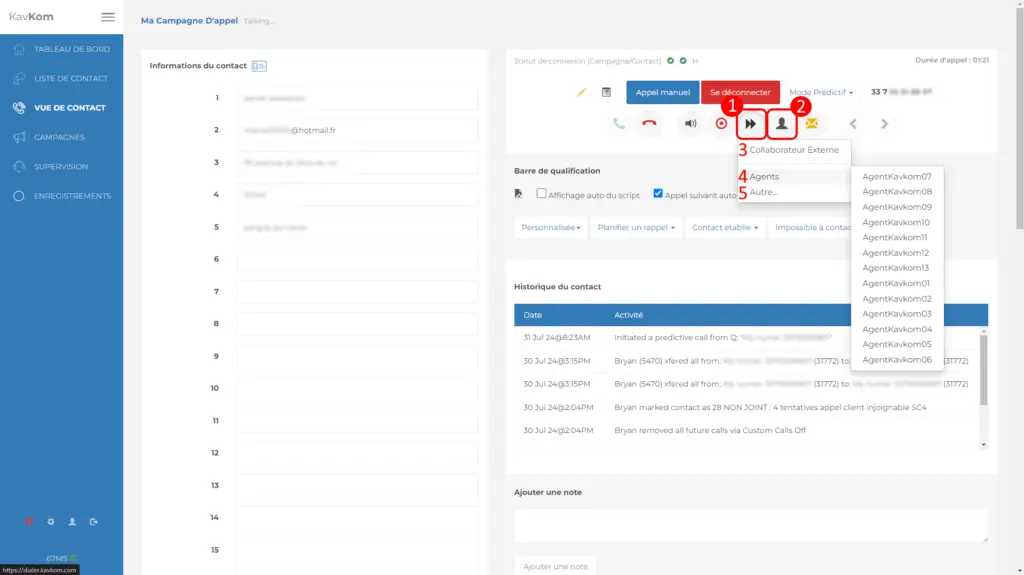Click the settings gear in sidebar footer
The width and height of the screenshot is (1024, 575).
click(x=51, y=522)
